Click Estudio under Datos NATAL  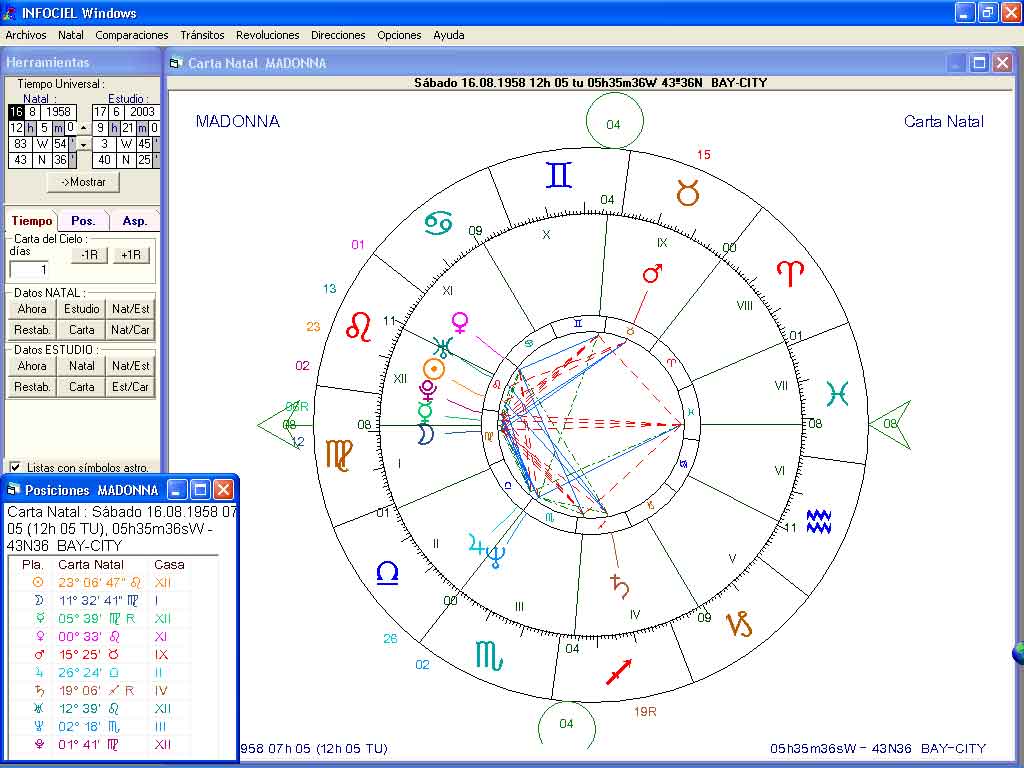82,309
